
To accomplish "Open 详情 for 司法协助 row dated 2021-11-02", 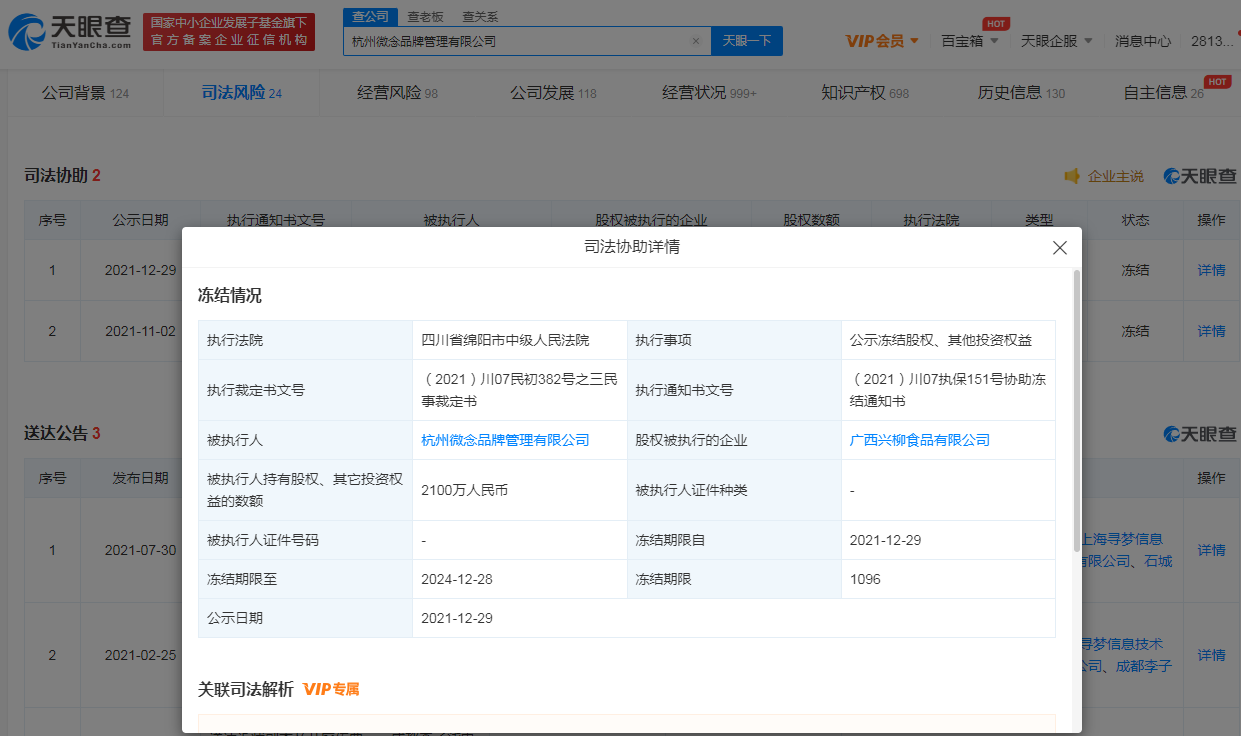I will [1211, 331].
